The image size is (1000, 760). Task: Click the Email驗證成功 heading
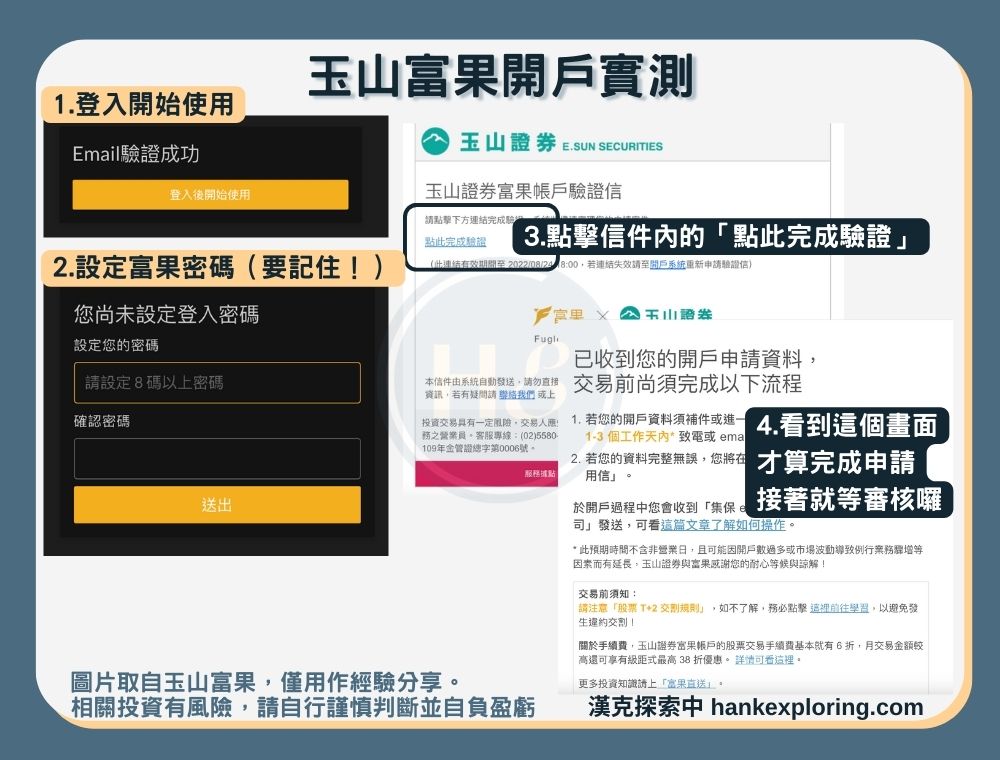click(136, 154)
